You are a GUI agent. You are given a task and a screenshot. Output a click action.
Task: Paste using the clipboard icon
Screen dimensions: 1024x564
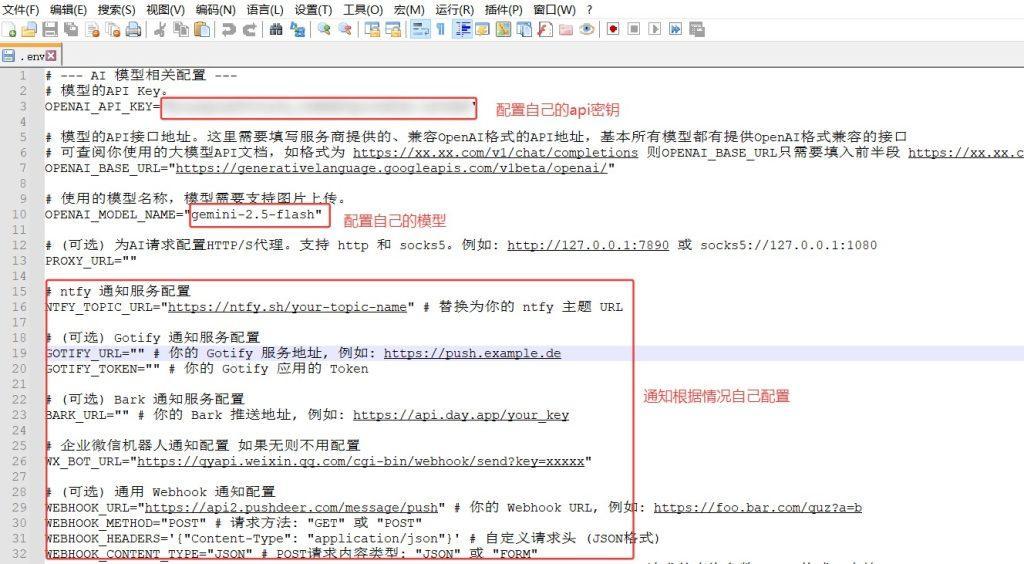[202, 29]
